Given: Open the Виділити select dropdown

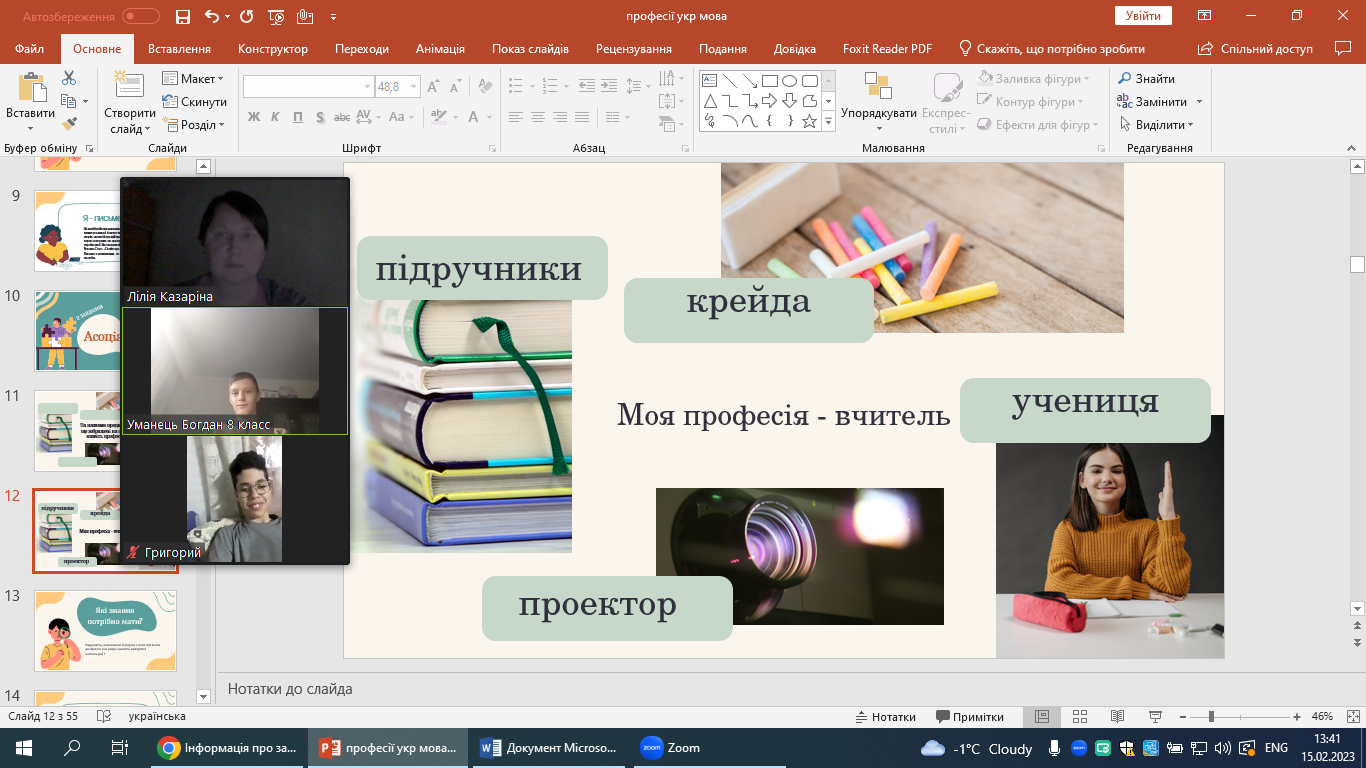Looking at the screenshot, I should [x=1157, y=125].
